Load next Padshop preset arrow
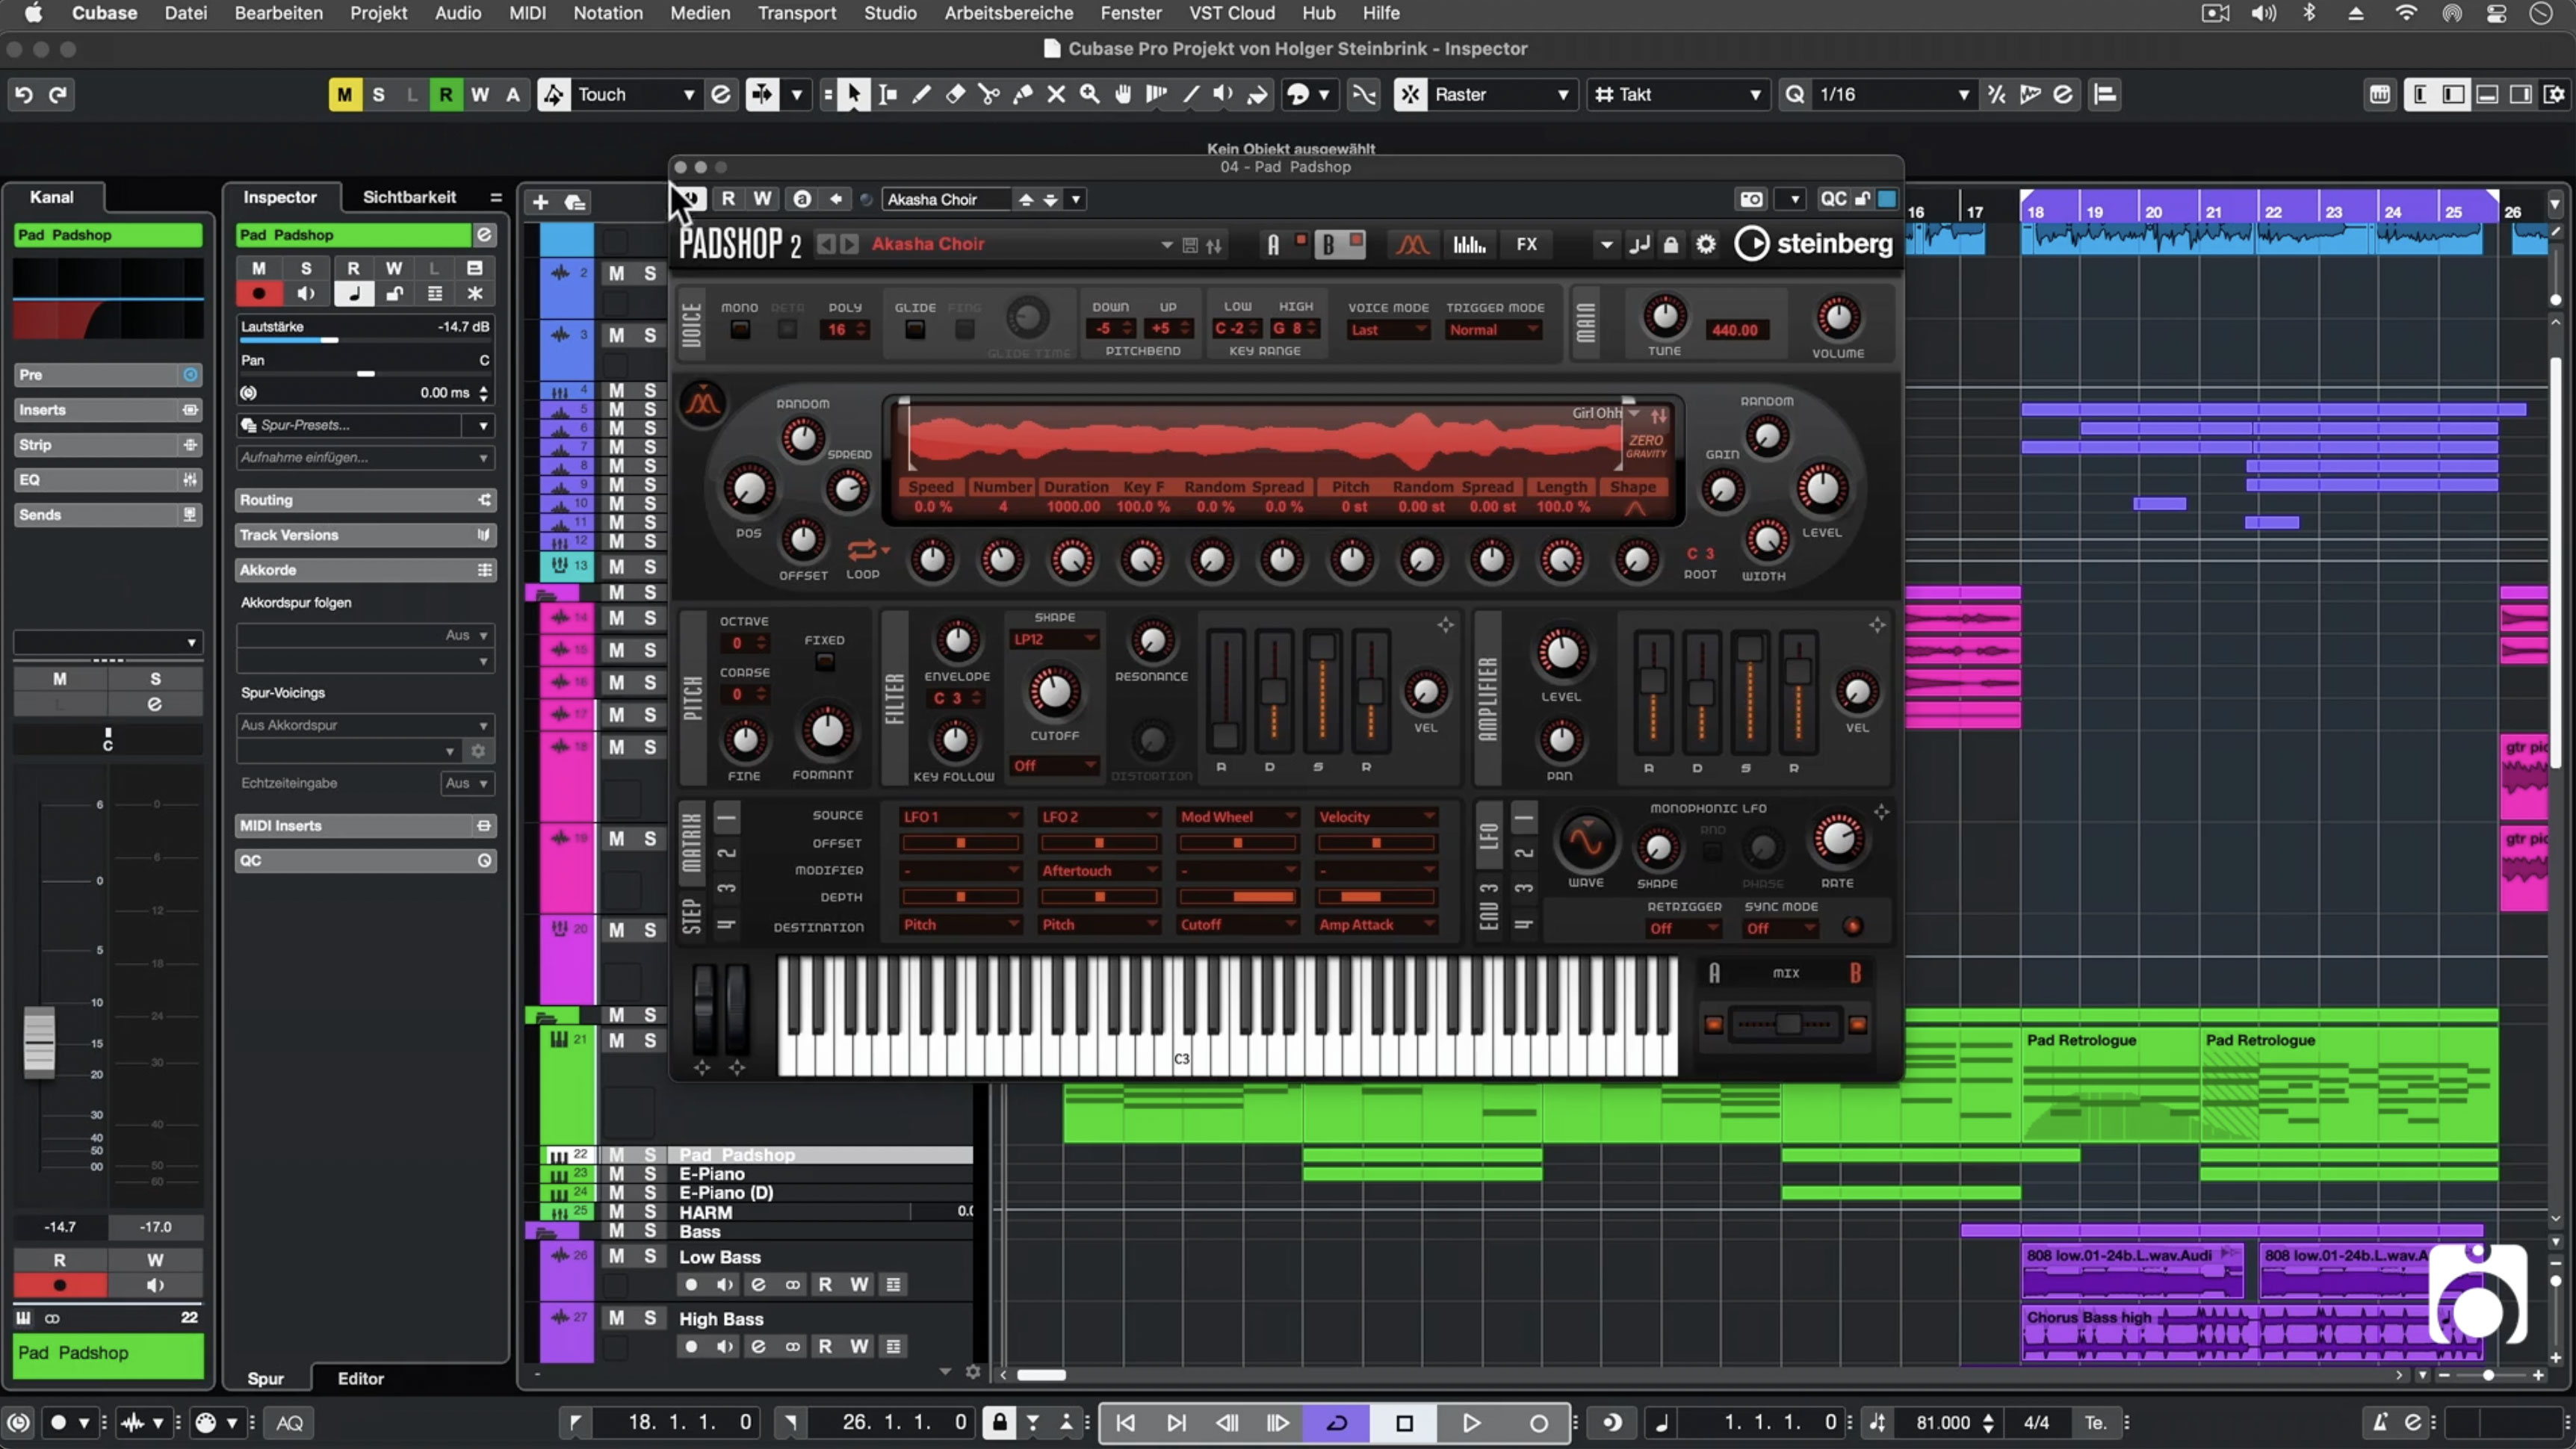 (849, 244)
